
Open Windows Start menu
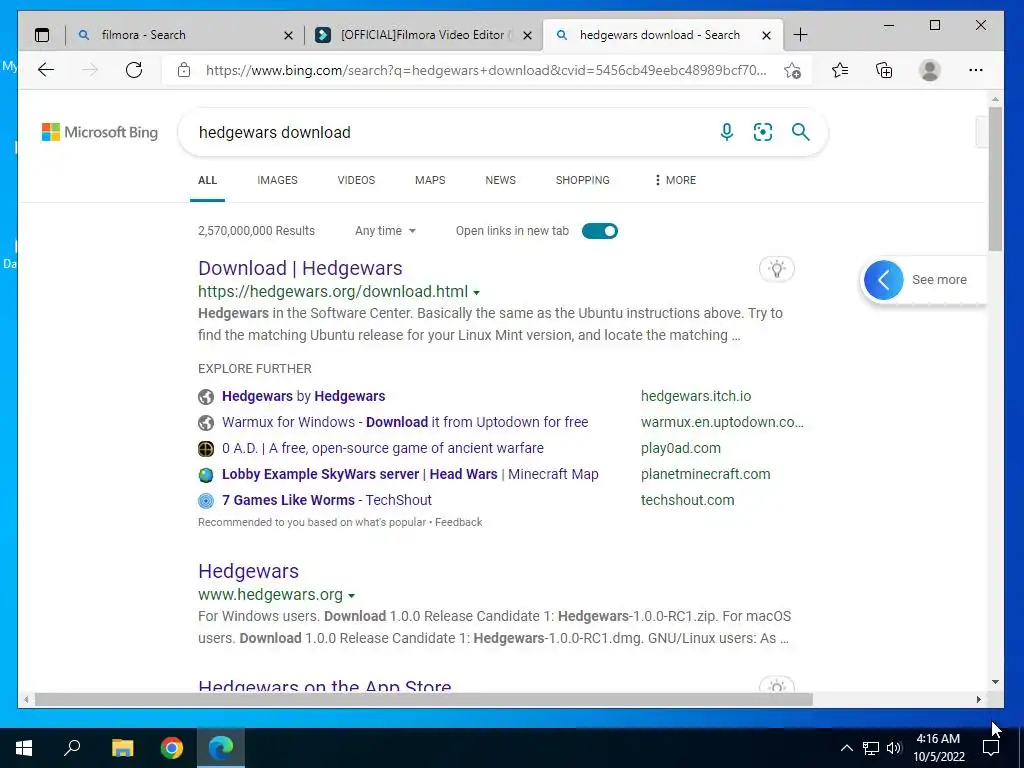point(24,748)
